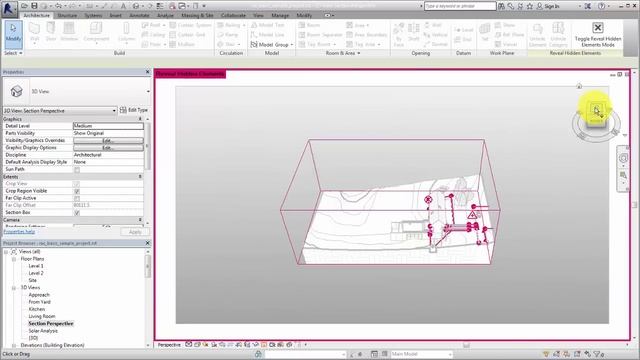Click the Save icon in quick access toolbar
Viewport: 640px width, 360px height.
pos(34,6)
